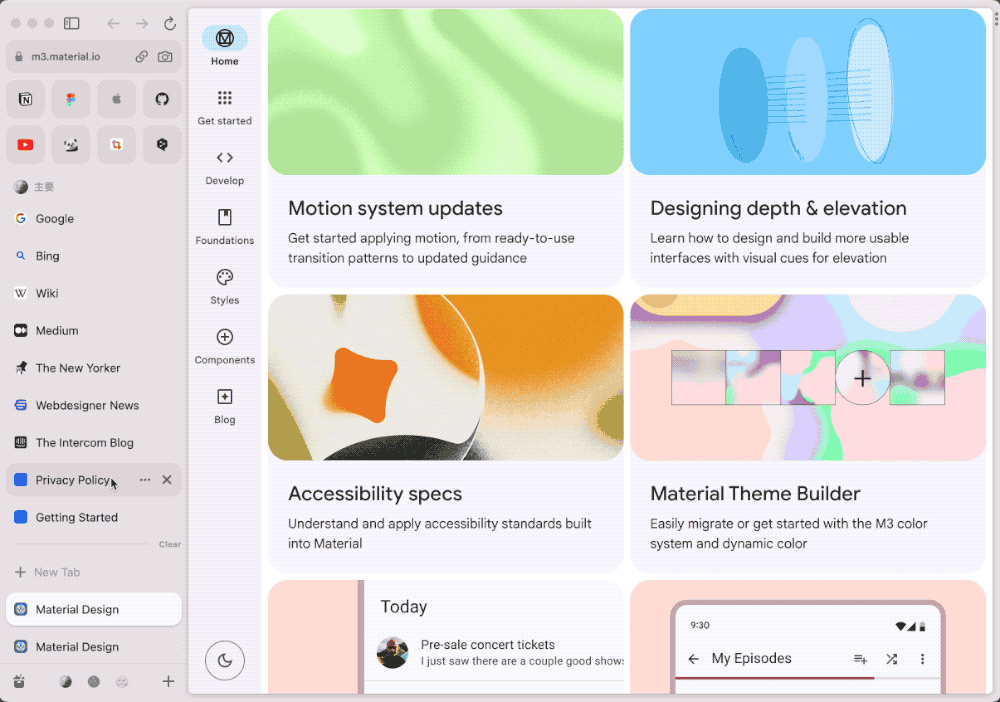Open the Google pinned tab

94,219
